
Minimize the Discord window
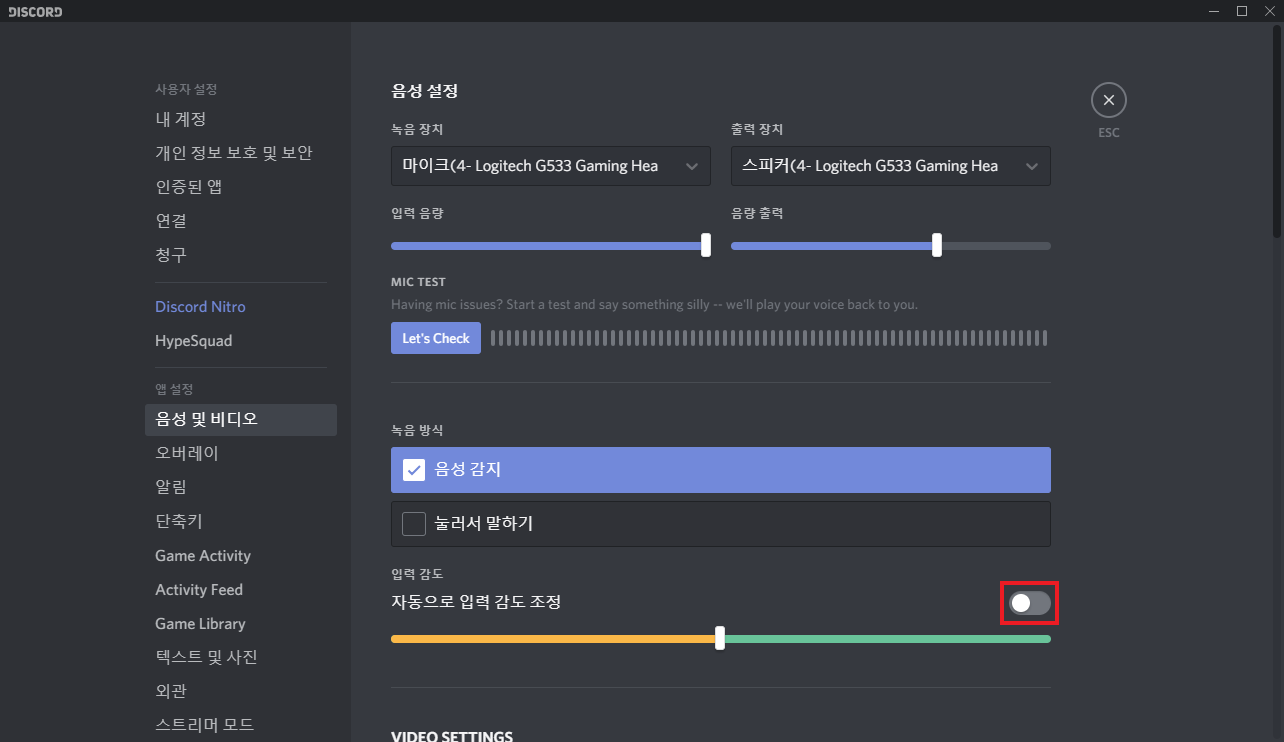point(1213,11)
